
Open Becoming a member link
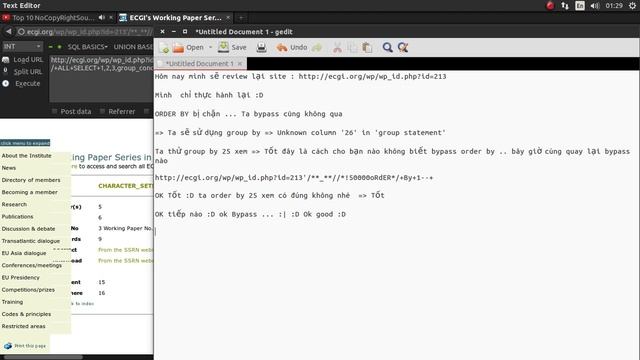point(29,192)
